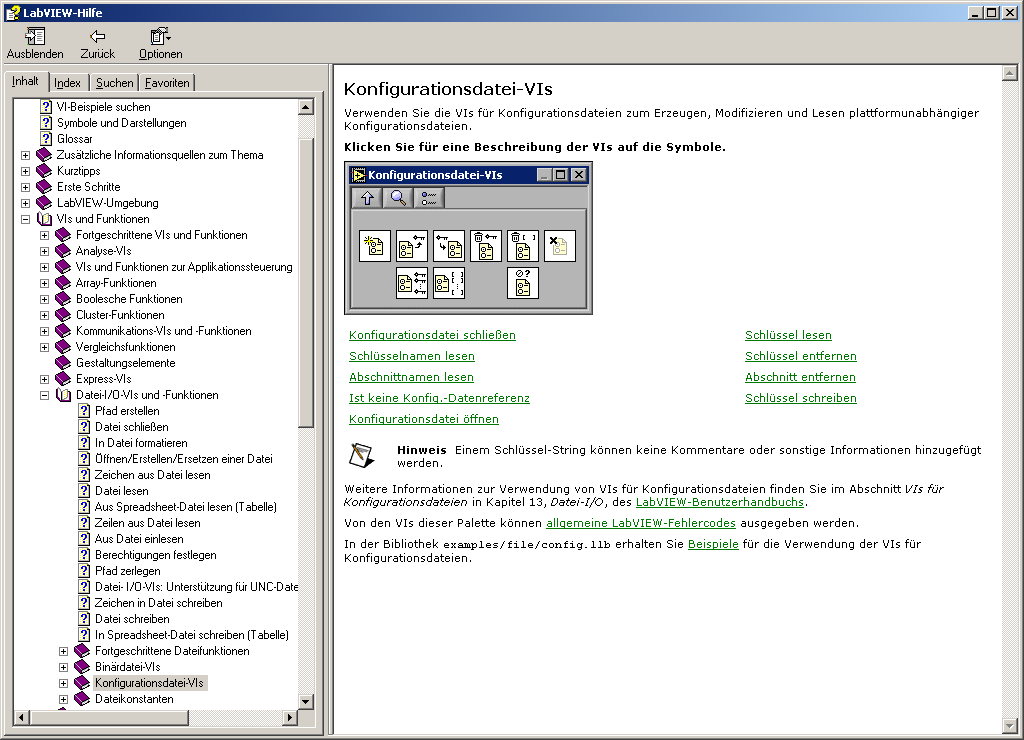The image size is (1024, 740).
Task: Select Pfad erstellen in the tree
Action: pyautogui.click(x=127, y=411)
